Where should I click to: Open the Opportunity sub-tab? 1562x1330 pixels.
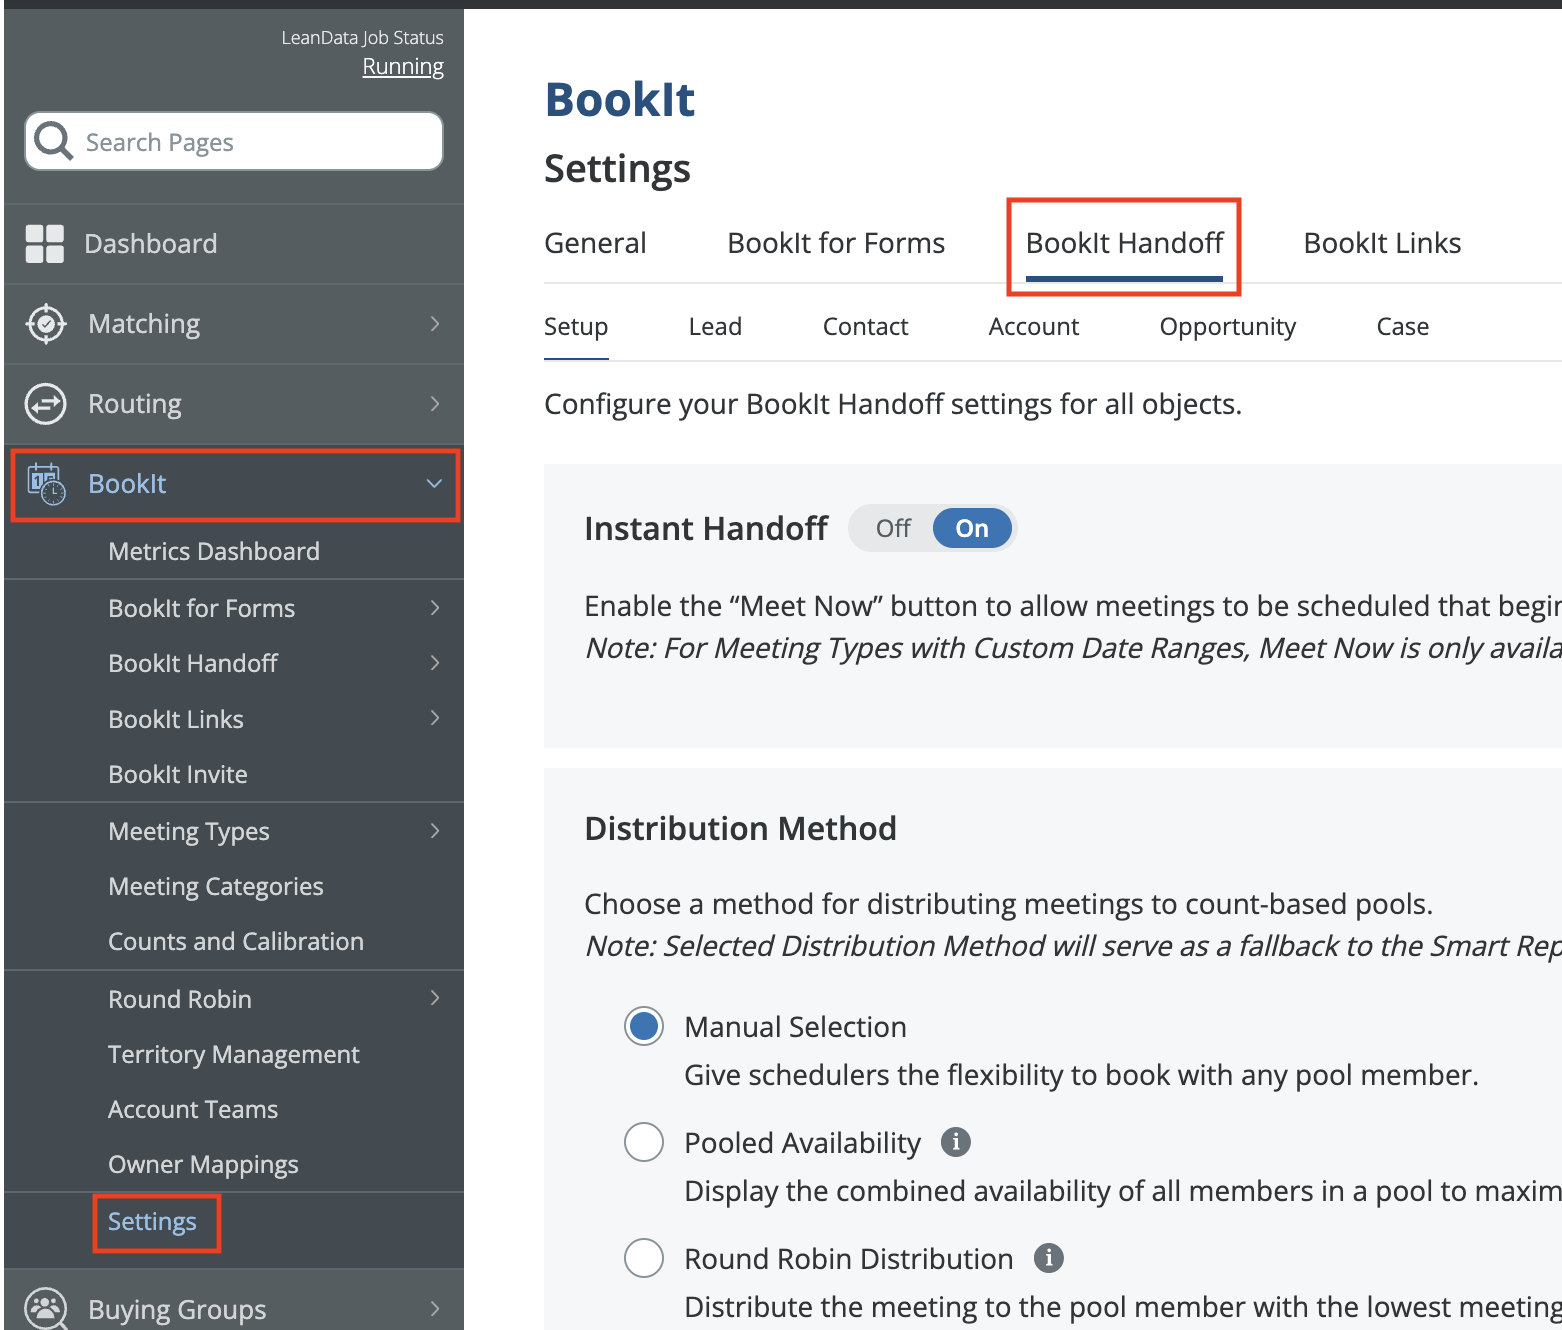point(1227,327)
